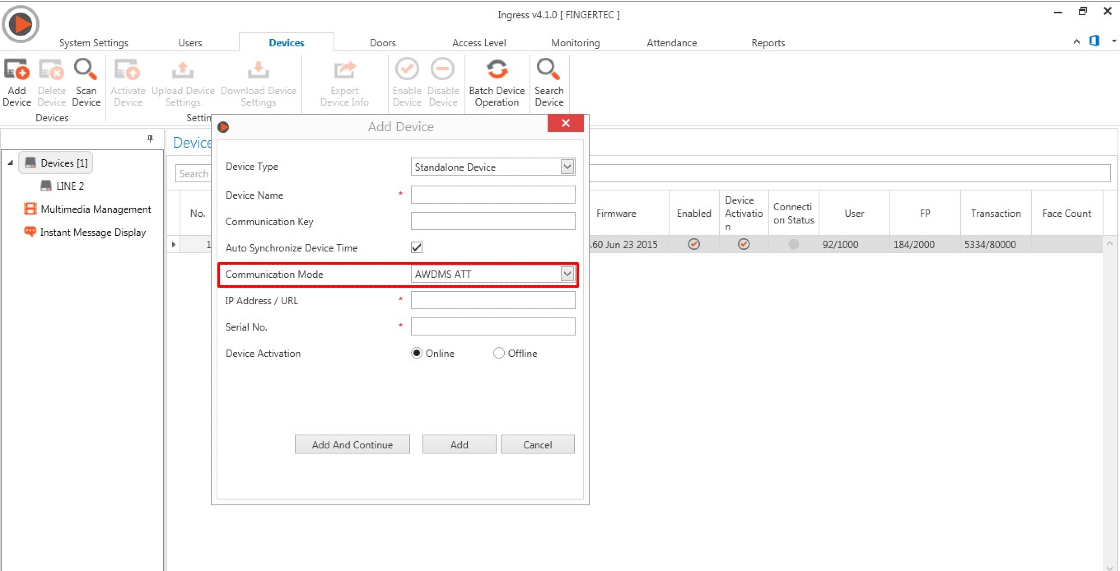Click the Device Activation check icon in row

(744, 244)
